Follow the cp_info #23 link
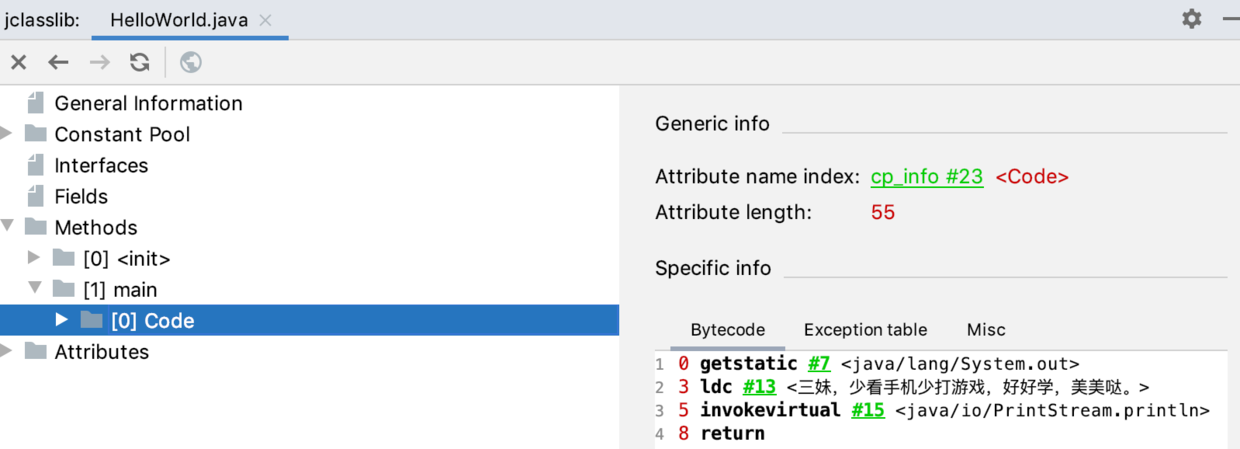 pos(926,177)
